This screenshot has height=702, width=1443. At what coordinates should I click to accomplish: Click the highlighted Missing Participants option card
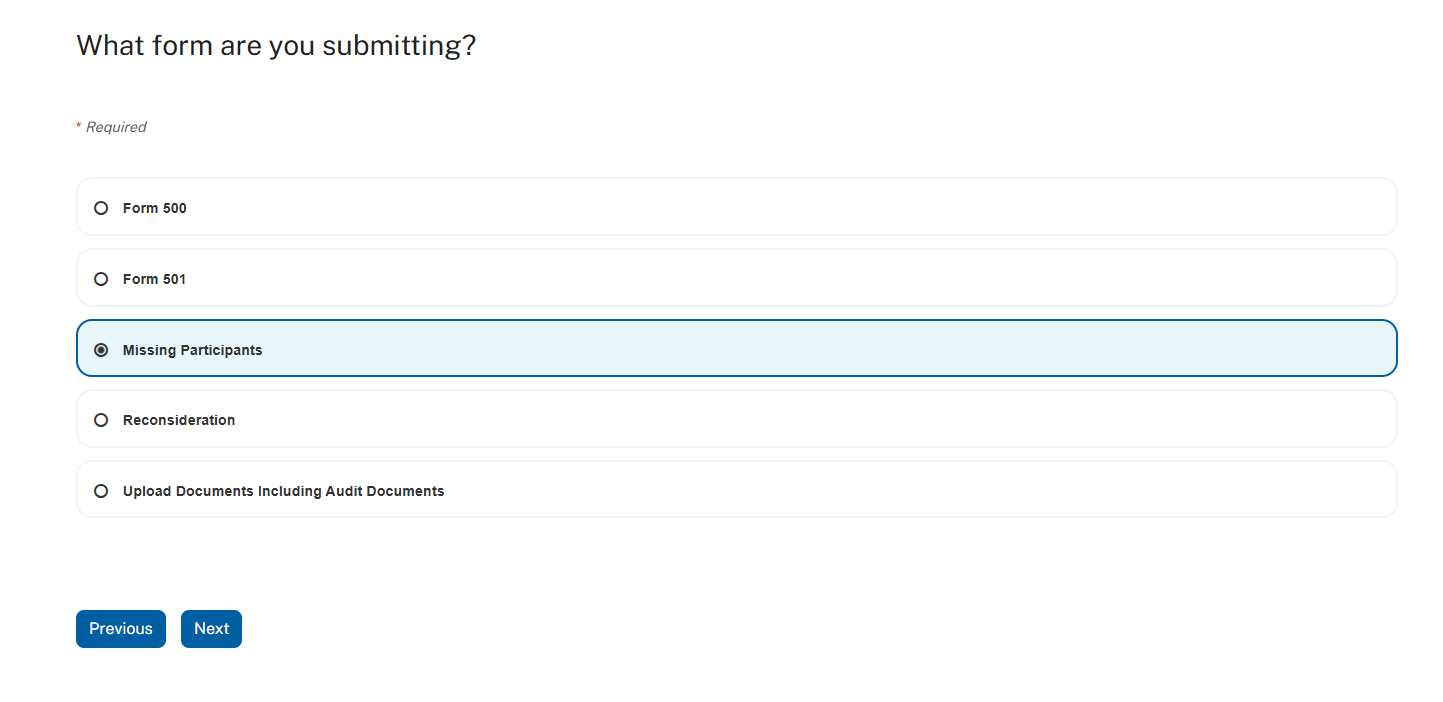point(800,348)
